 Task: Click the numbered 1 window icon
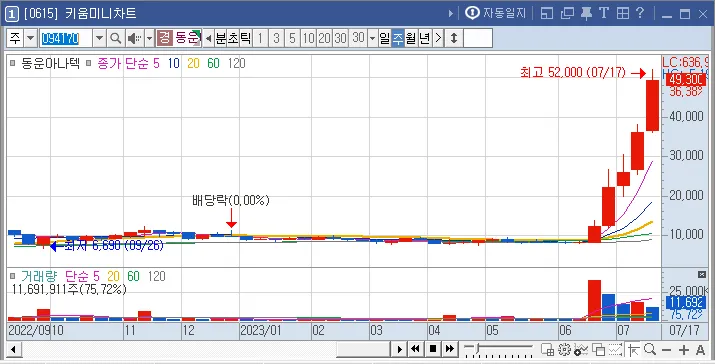pyautogui.click(x=11, y=14)
